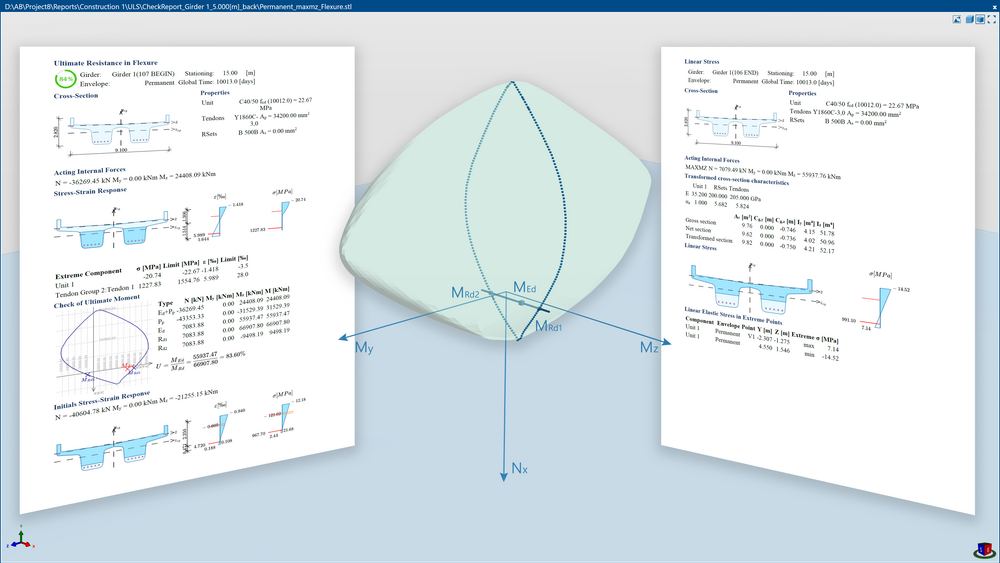Click the save-image icon in the top-right toolbar
The height and width of the screenshot is (563, 1000).
click(x=956, y=19)
